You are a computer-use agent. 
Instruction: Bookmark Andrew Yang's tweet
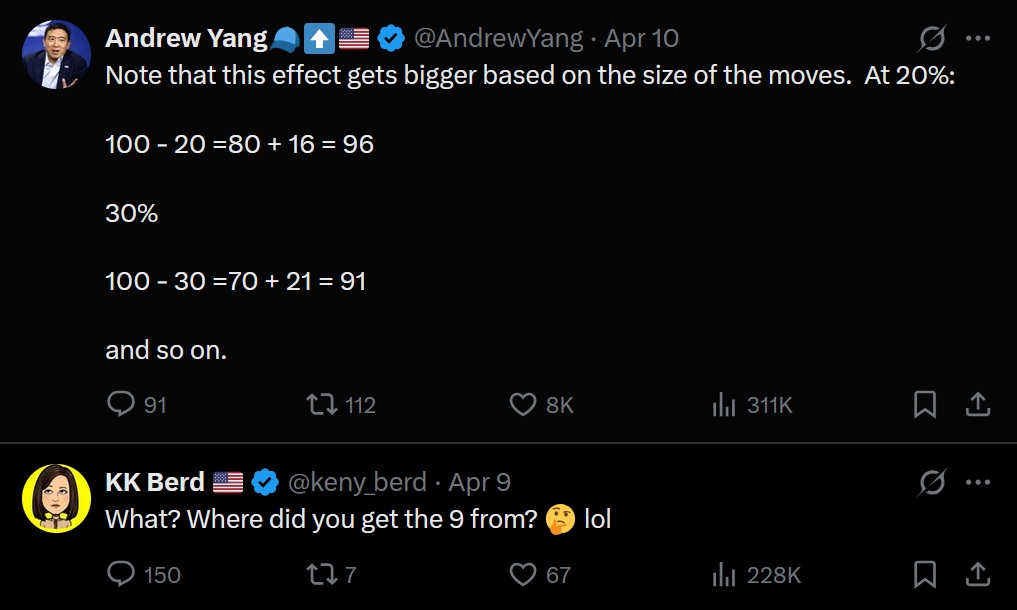coord(925,404)
